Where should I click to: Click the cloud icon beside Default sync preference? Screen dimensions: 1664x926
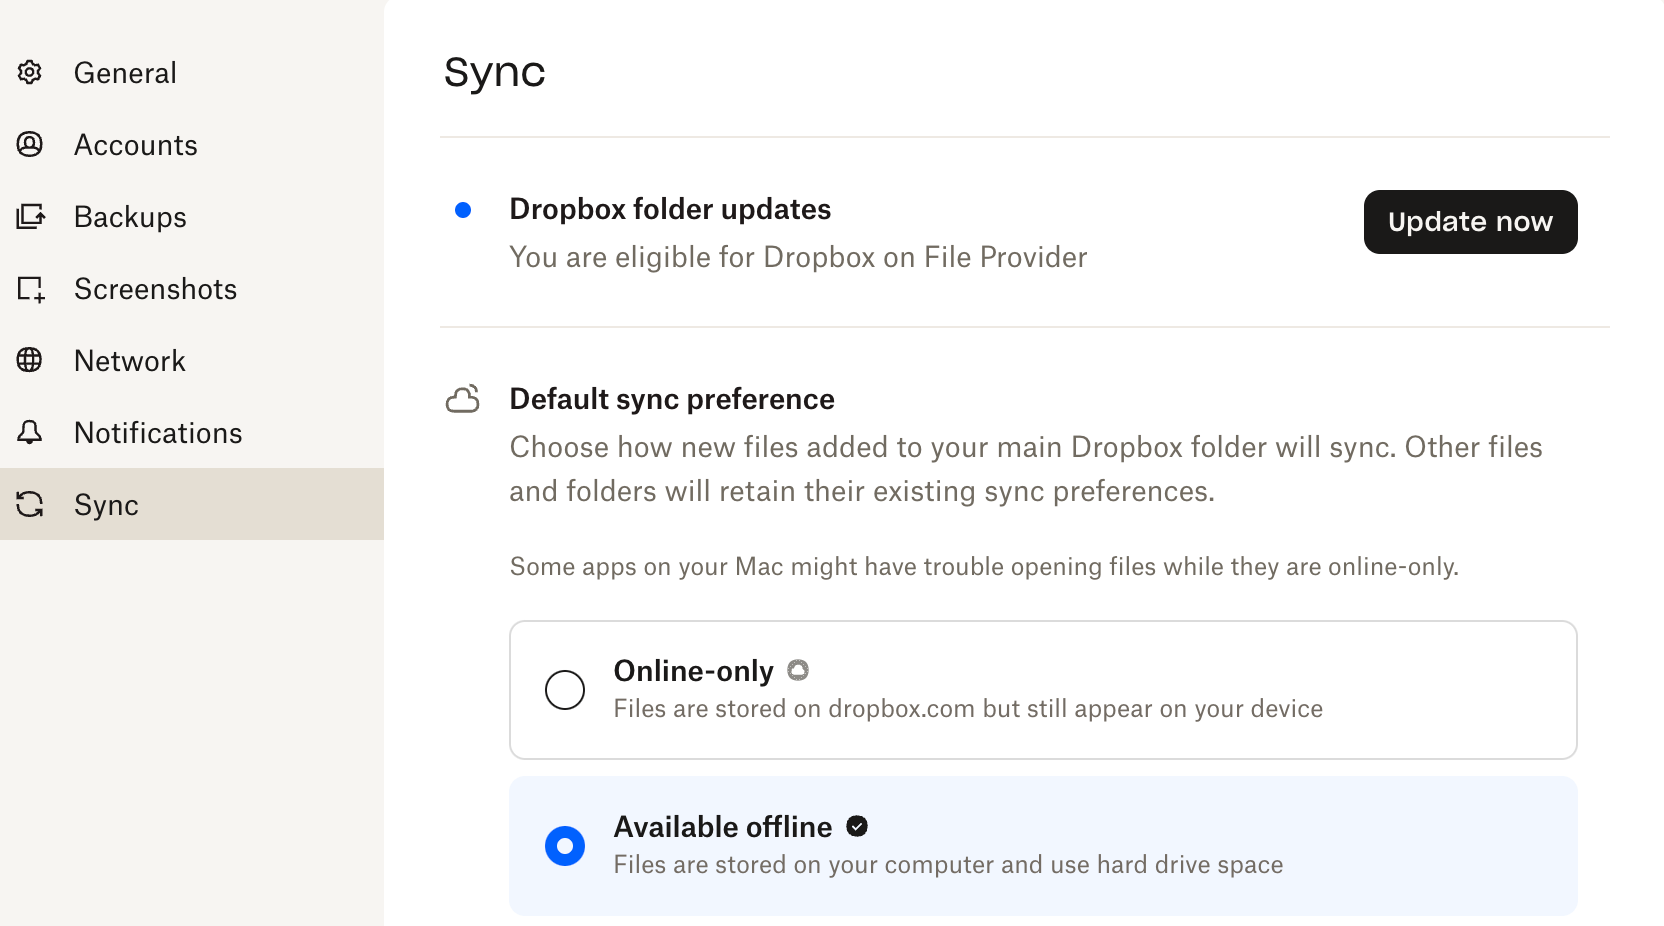click(x=463, y=399)
